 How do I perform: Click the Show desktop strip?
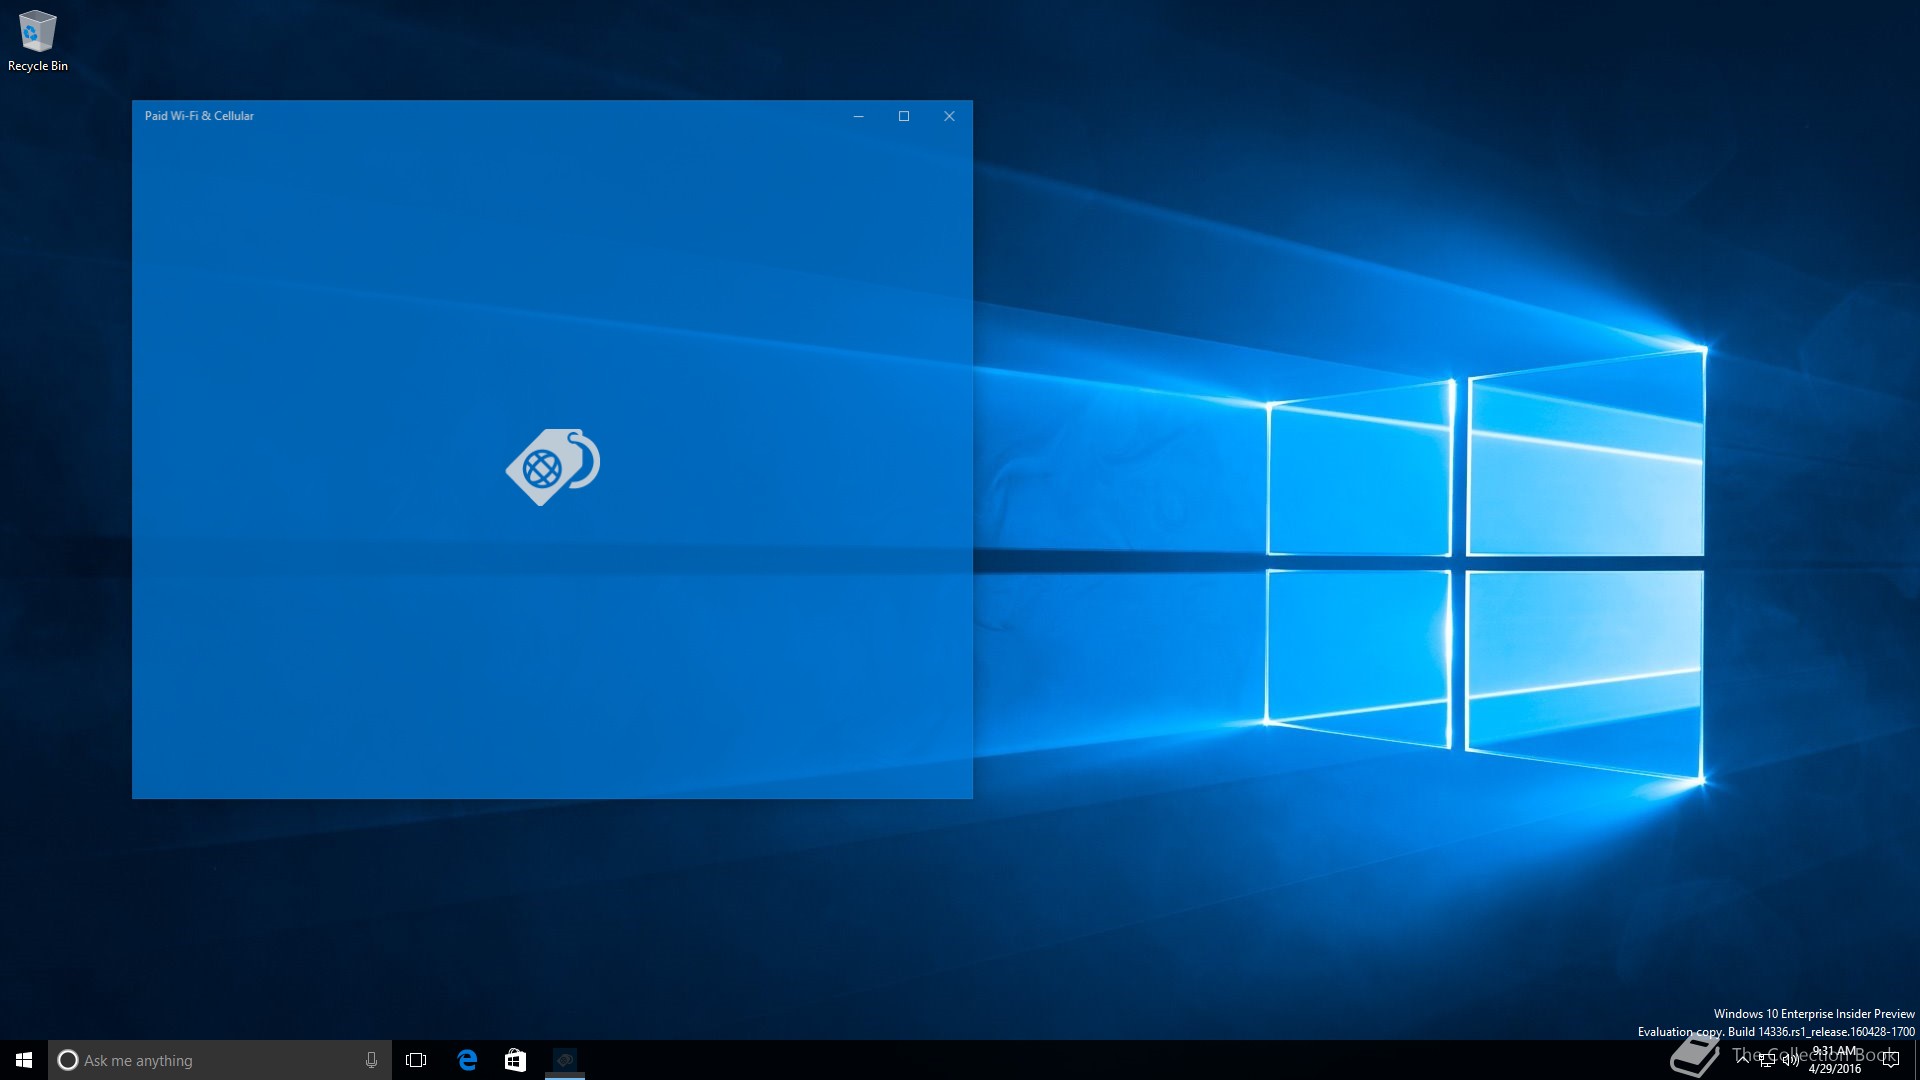point(1917,1060)
